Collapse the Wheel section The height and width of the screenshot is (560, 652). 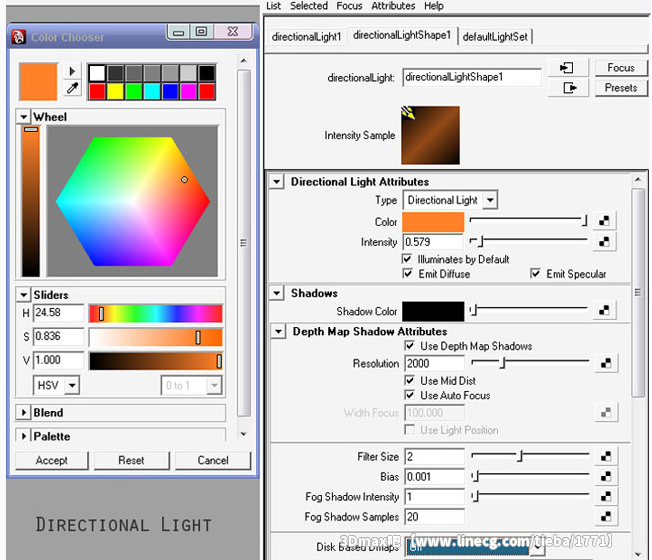[x=24, y=117]
